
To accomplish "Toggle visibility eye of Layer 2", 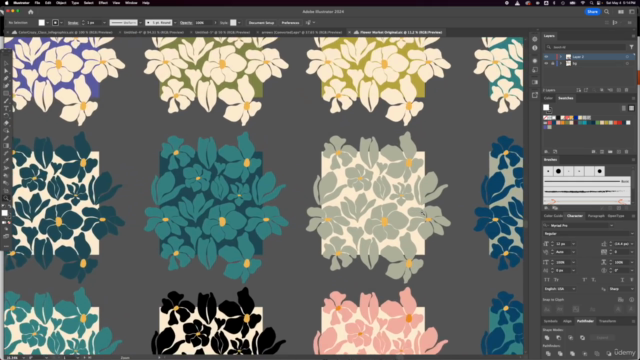I will 546,57.
